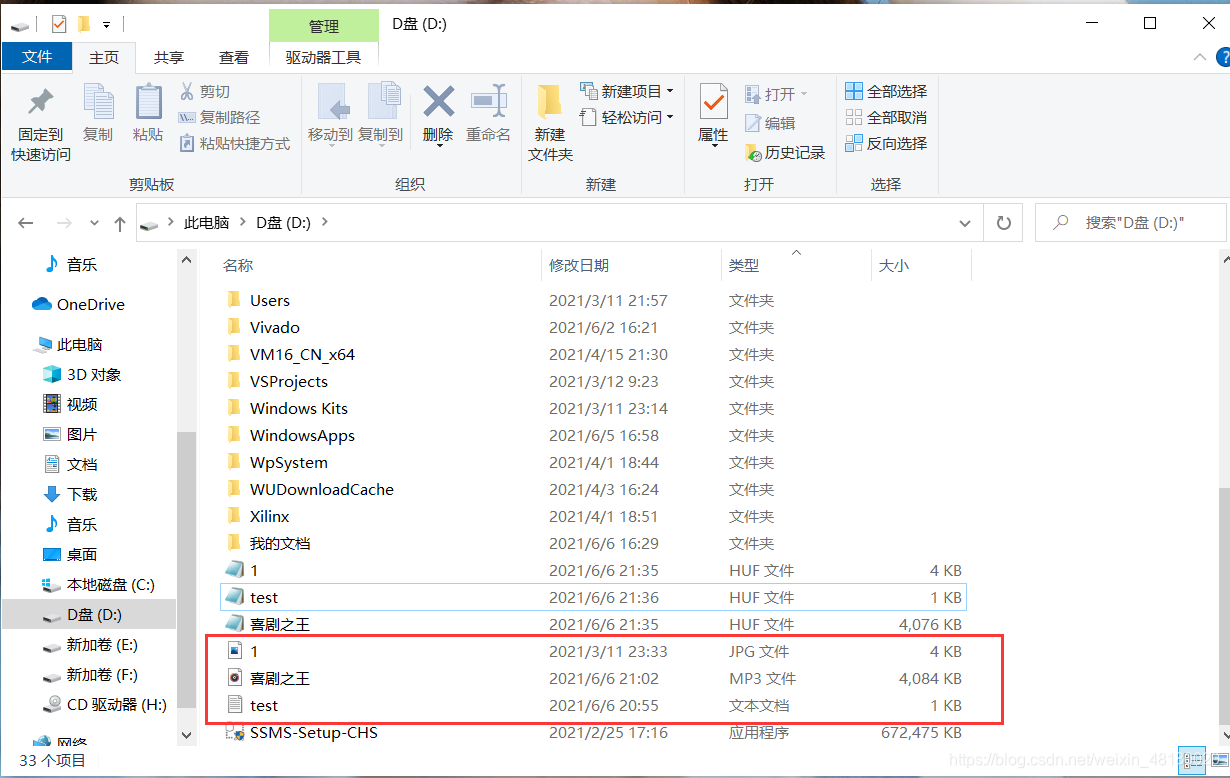The image size is (1230, 778).
Task: Open the 文件 menu
Action: (37, 57)
